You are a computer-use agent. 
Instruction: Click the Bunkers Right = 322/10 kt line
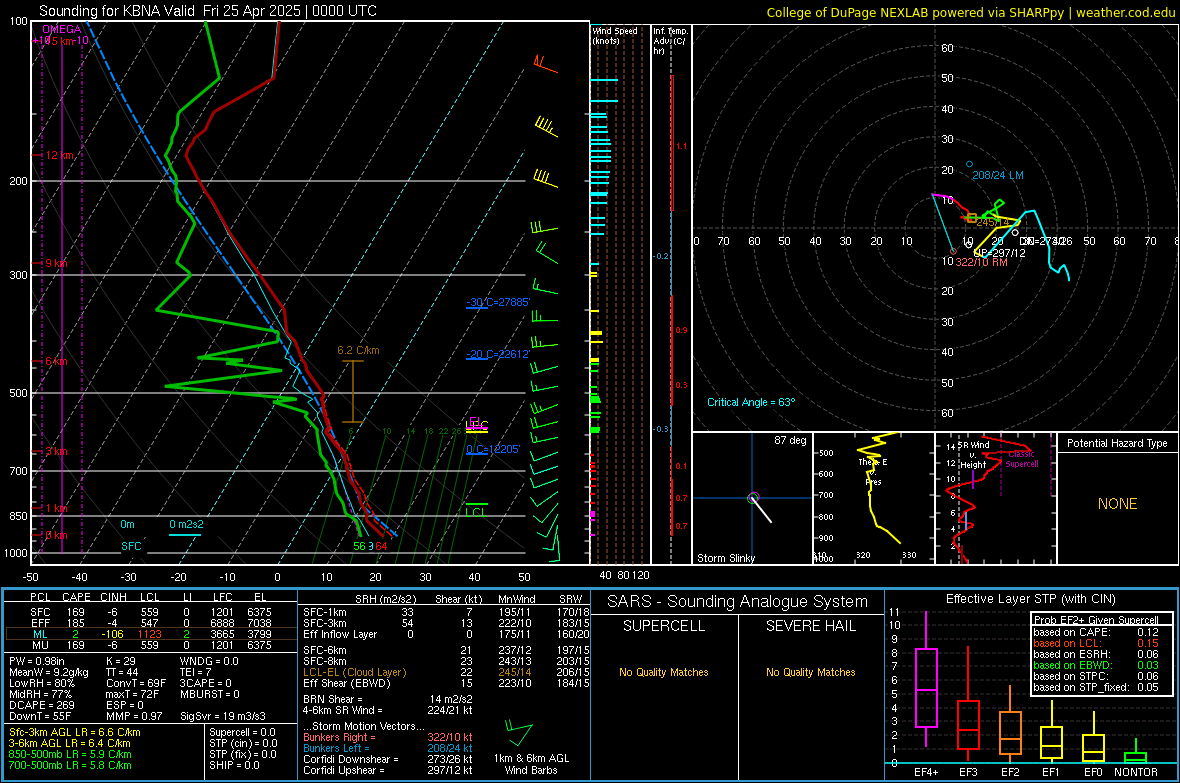[387, 737]
